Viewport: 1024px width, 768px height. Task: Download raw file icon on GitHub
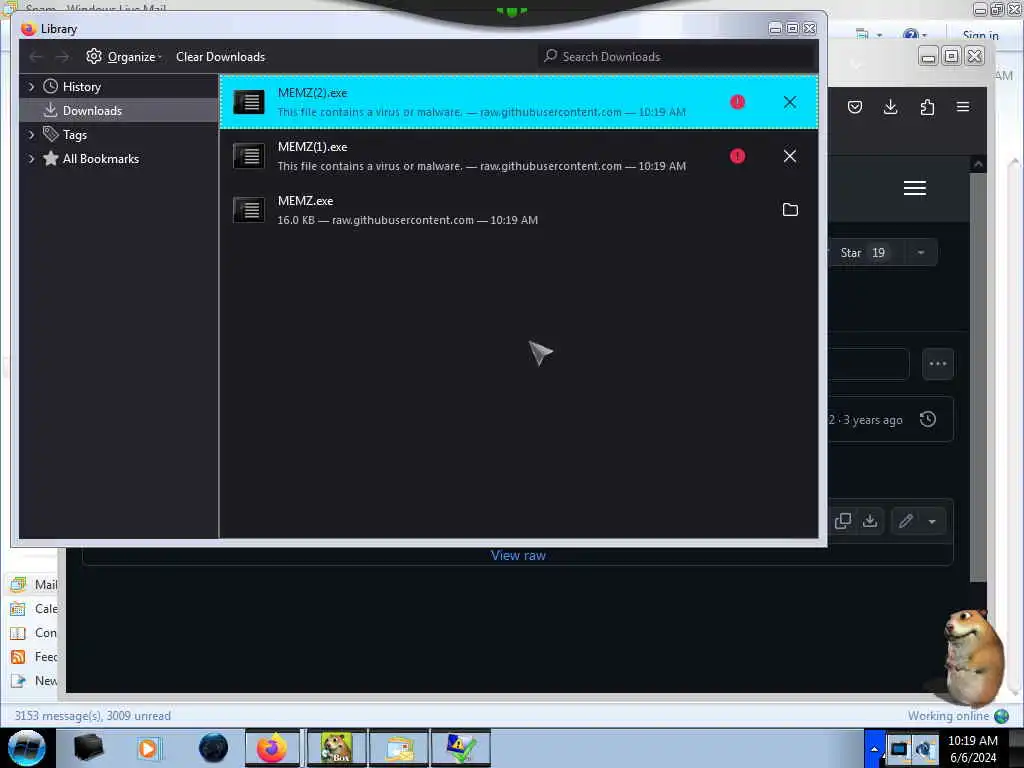[870, 521]
